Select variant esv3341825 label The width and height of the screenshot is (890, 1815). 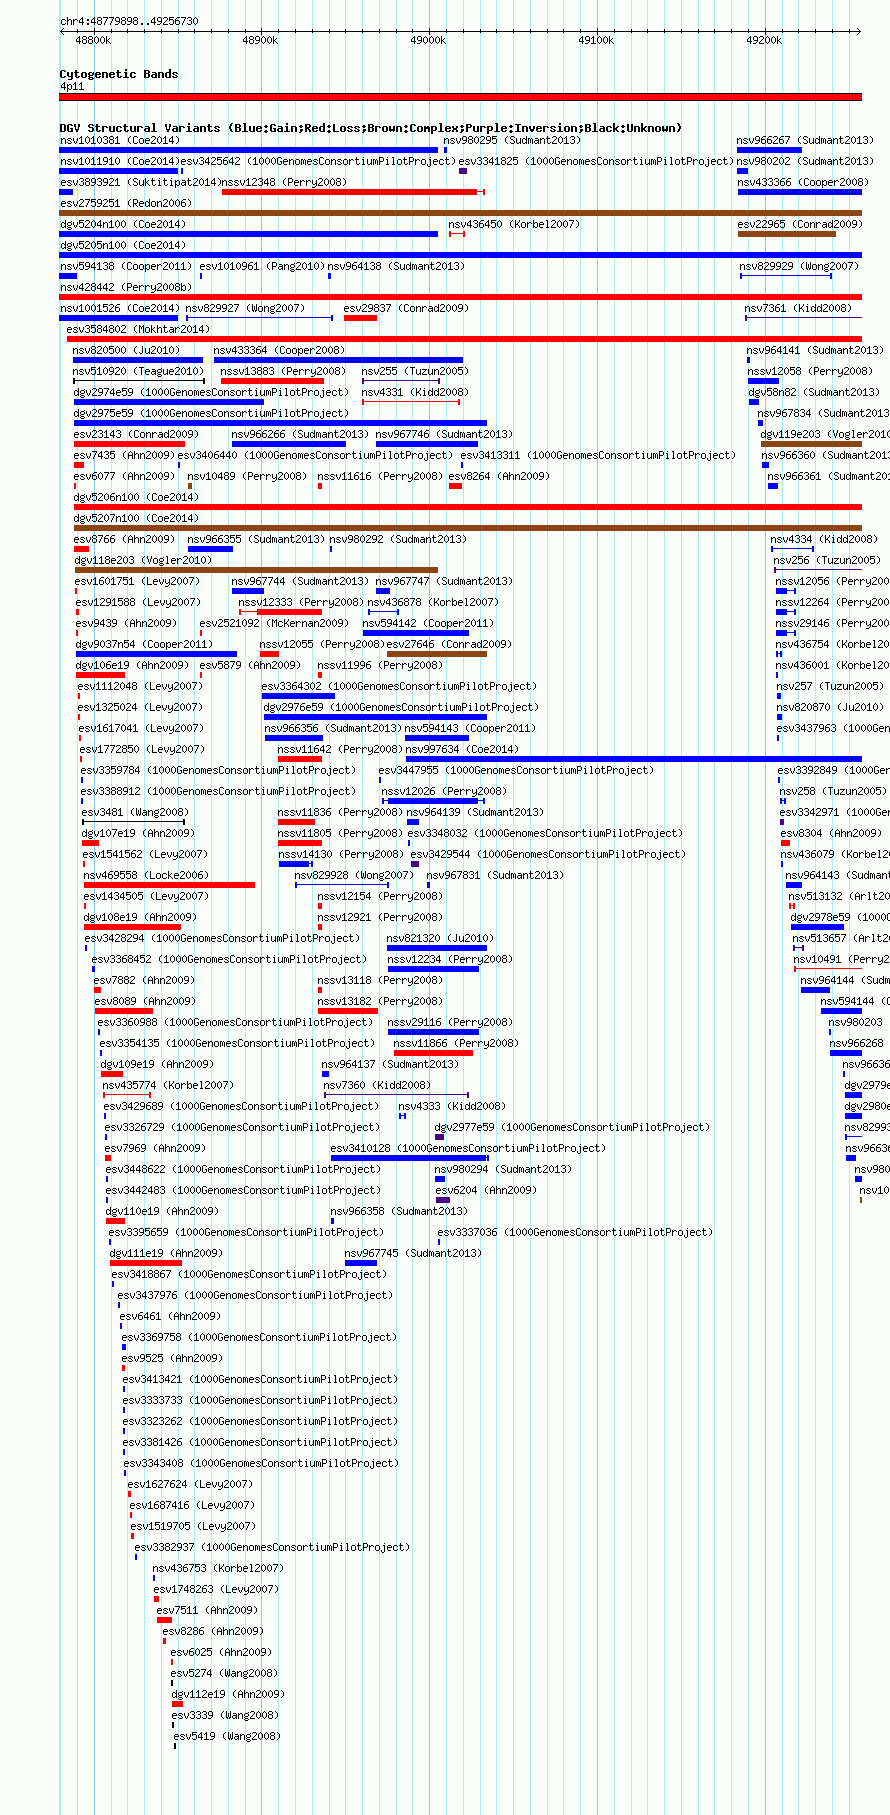tap(597, 161)
